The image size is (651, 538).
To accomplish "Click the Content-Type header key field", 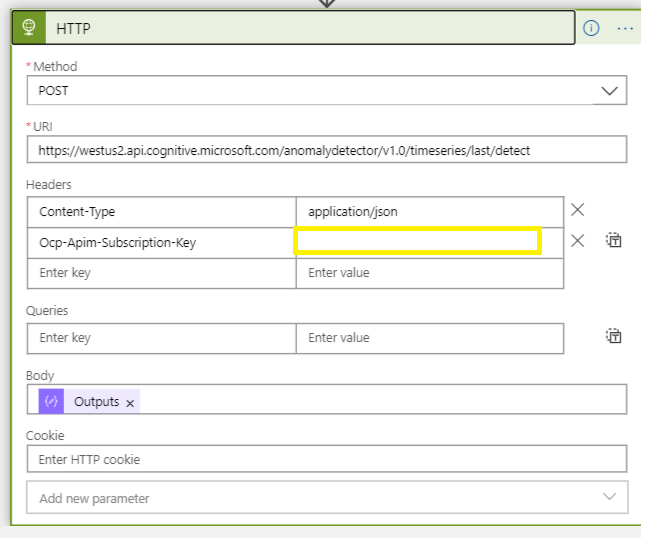I will [x=162, y=212].
